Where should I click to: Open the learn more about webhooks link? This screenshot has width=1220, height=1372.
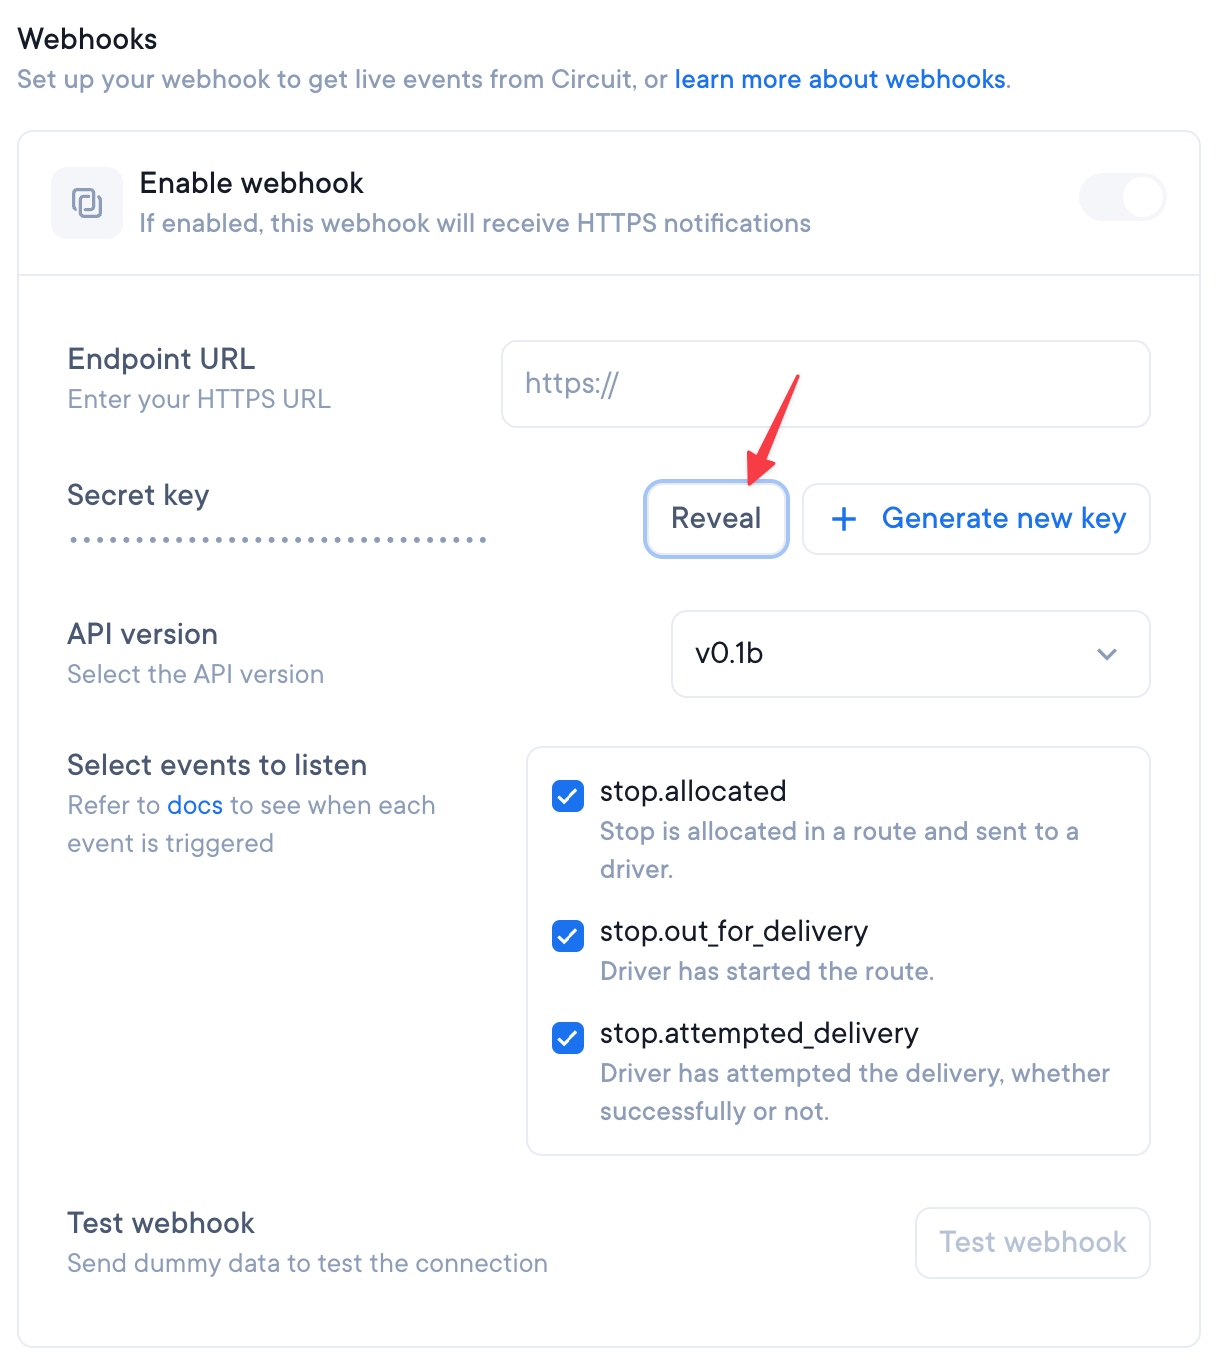pos(840,80)
